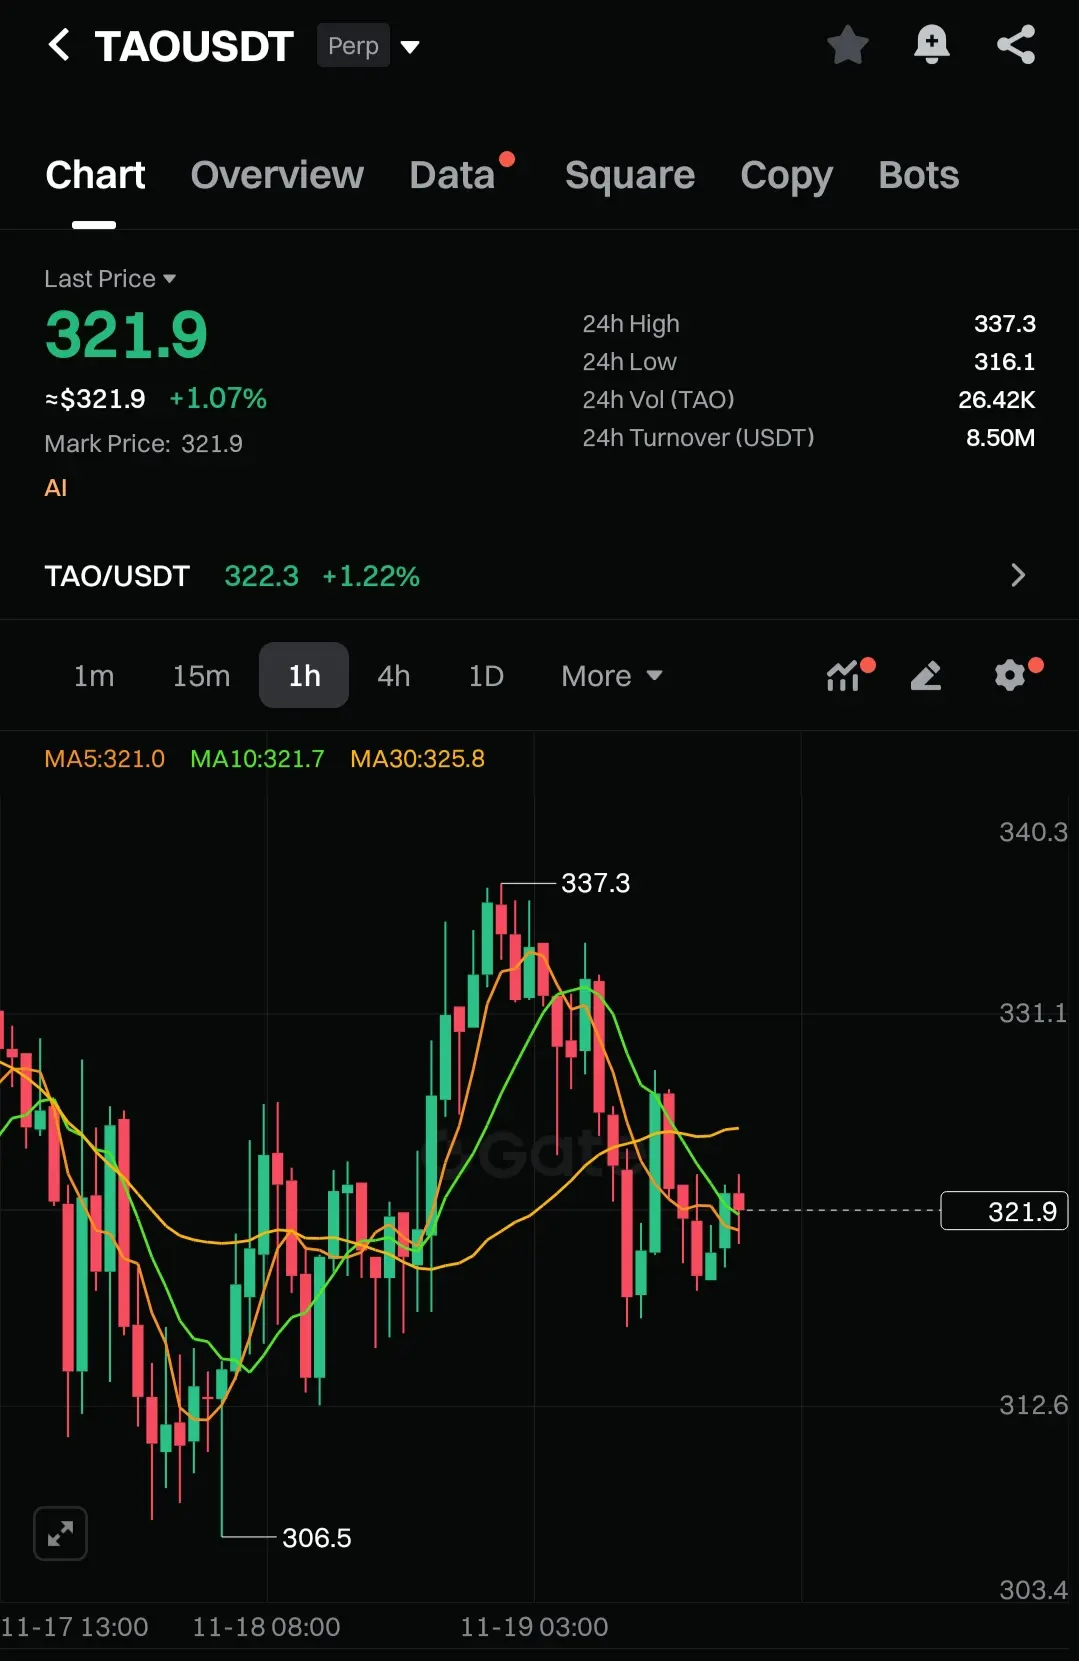Image resolution: width=1079 pixels, height=1661 pixels.
Task: Open the Copy tab
Action: (x=786, y=175)
